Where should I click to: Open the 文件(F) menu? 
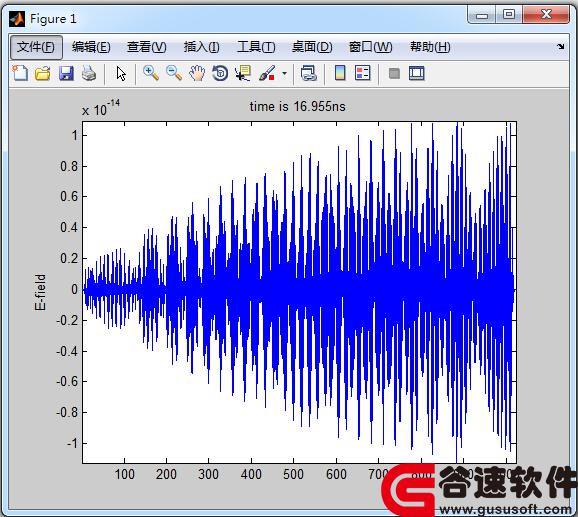tap(36, 47)
